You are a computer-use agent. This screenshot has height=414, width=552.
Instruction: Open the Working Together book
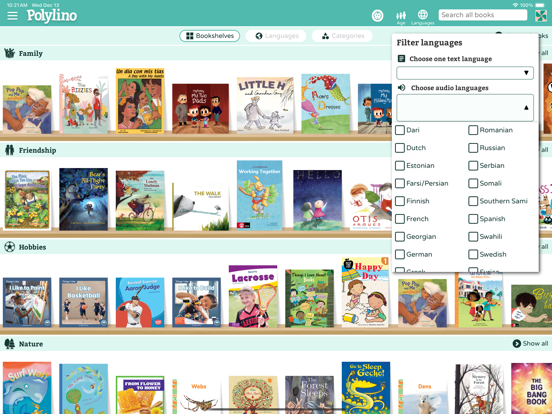259,195
